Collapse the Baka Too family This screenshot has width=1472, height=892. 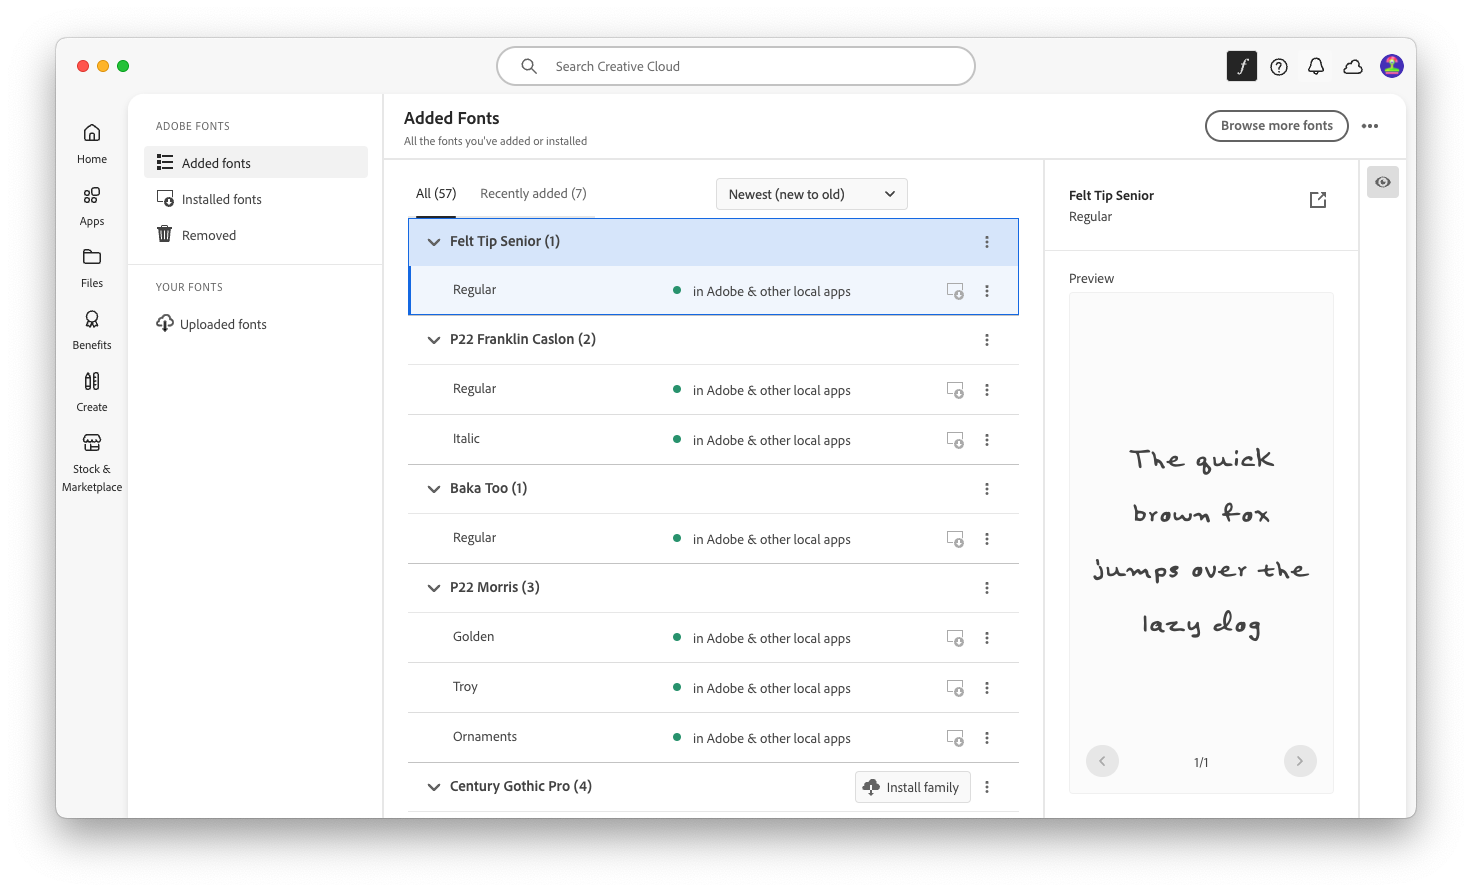tap(434, 489)
